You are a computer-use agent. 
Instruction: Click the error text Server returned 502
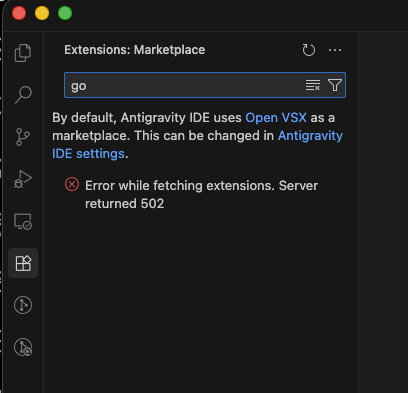pos(201,195)
